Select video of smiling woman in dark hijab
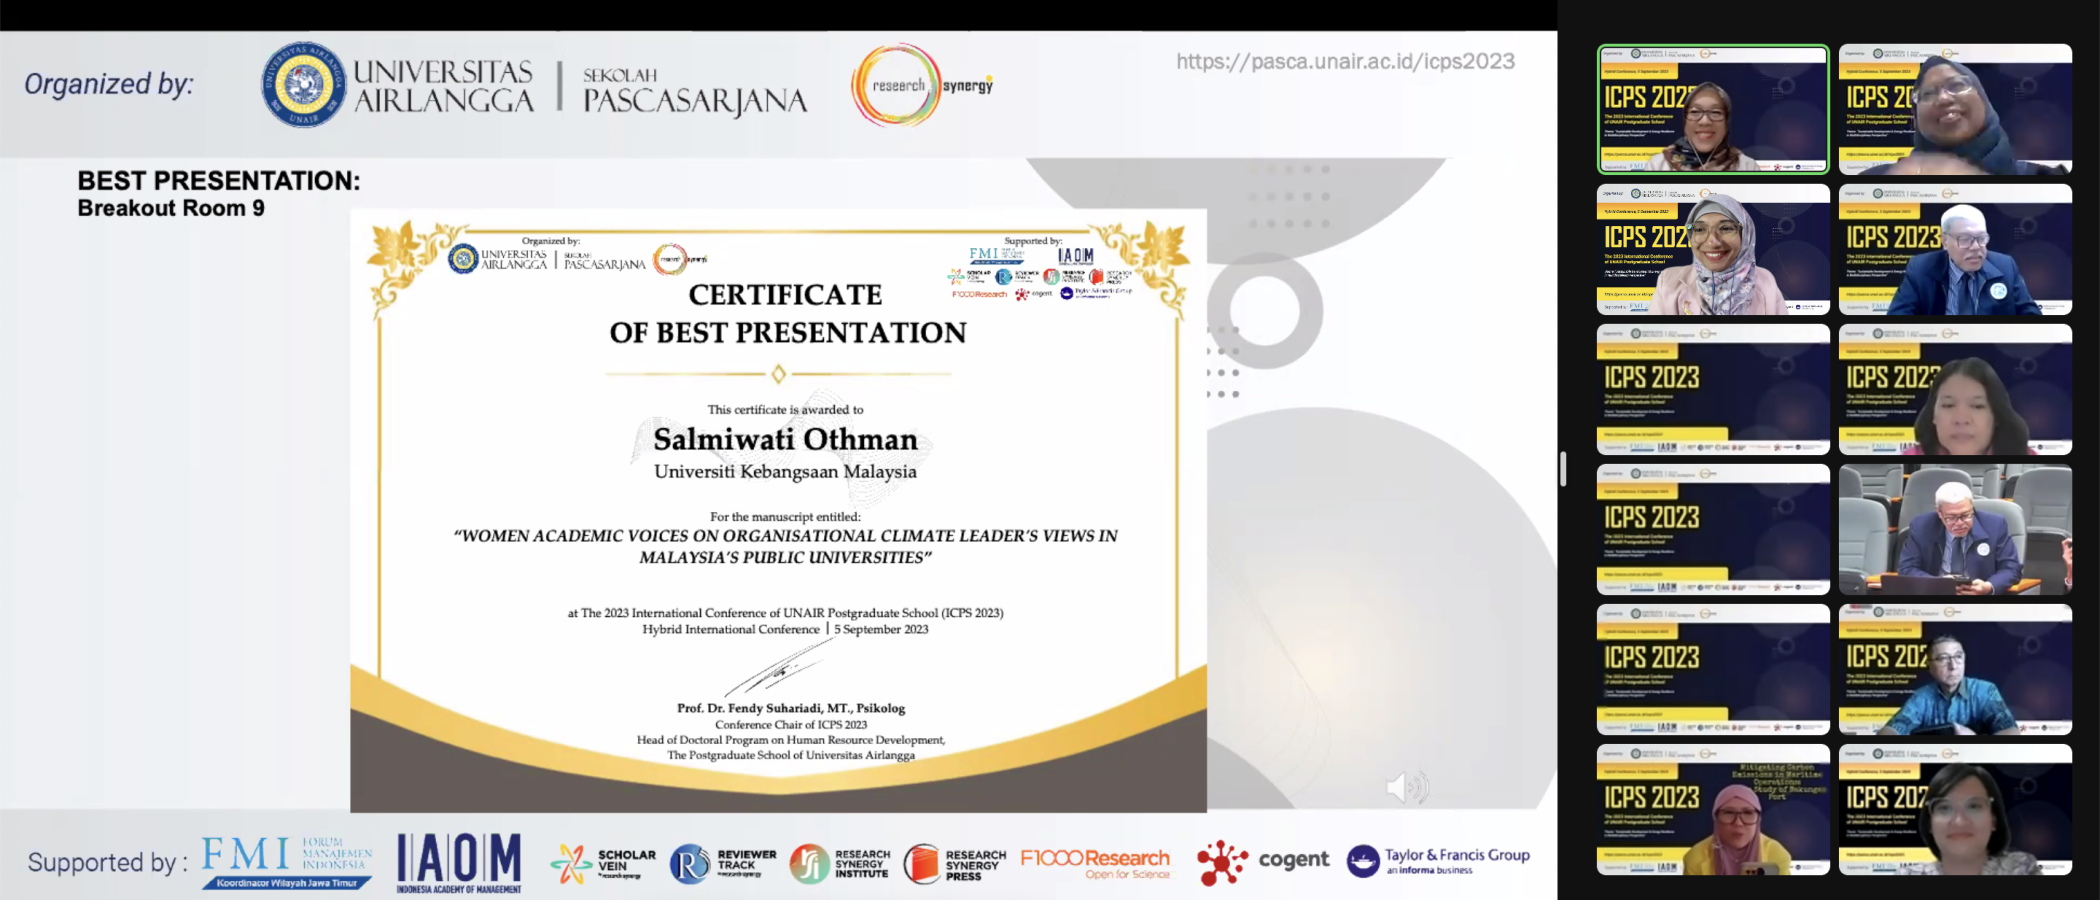This screenshot has height=900, width=2100. click(1955, 109)
